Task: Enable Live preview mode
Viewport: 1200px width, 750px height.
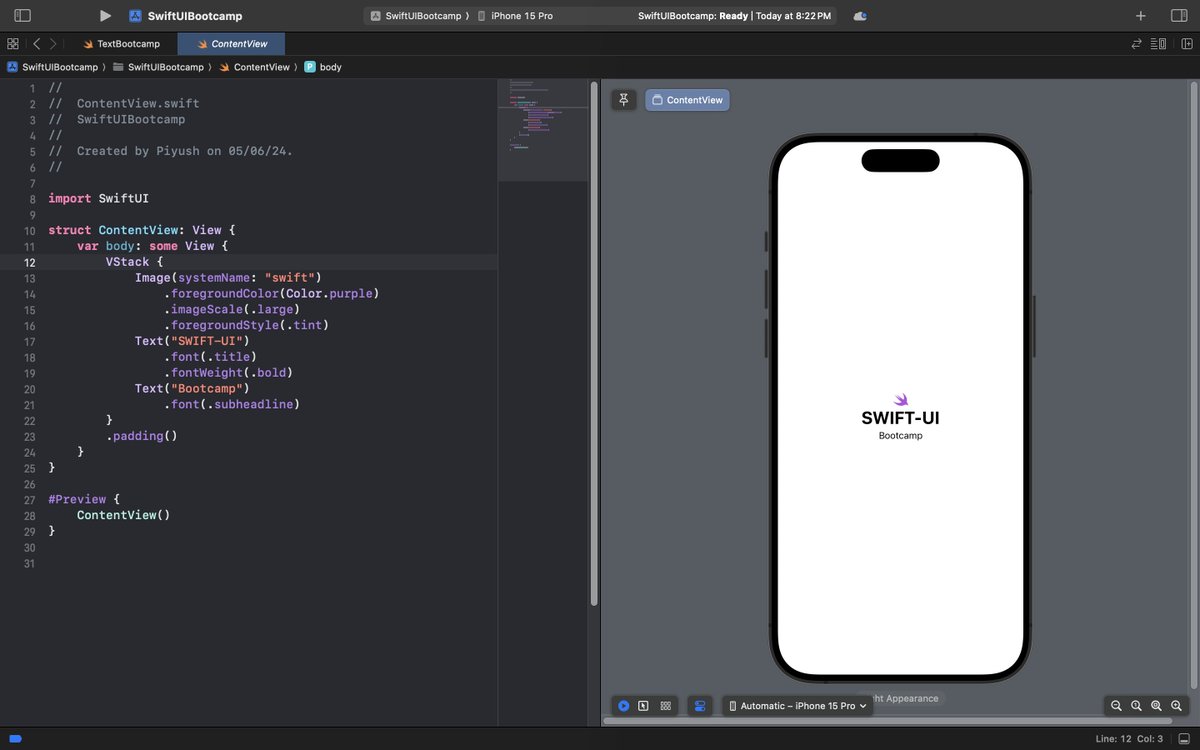Action: (623, 705)
